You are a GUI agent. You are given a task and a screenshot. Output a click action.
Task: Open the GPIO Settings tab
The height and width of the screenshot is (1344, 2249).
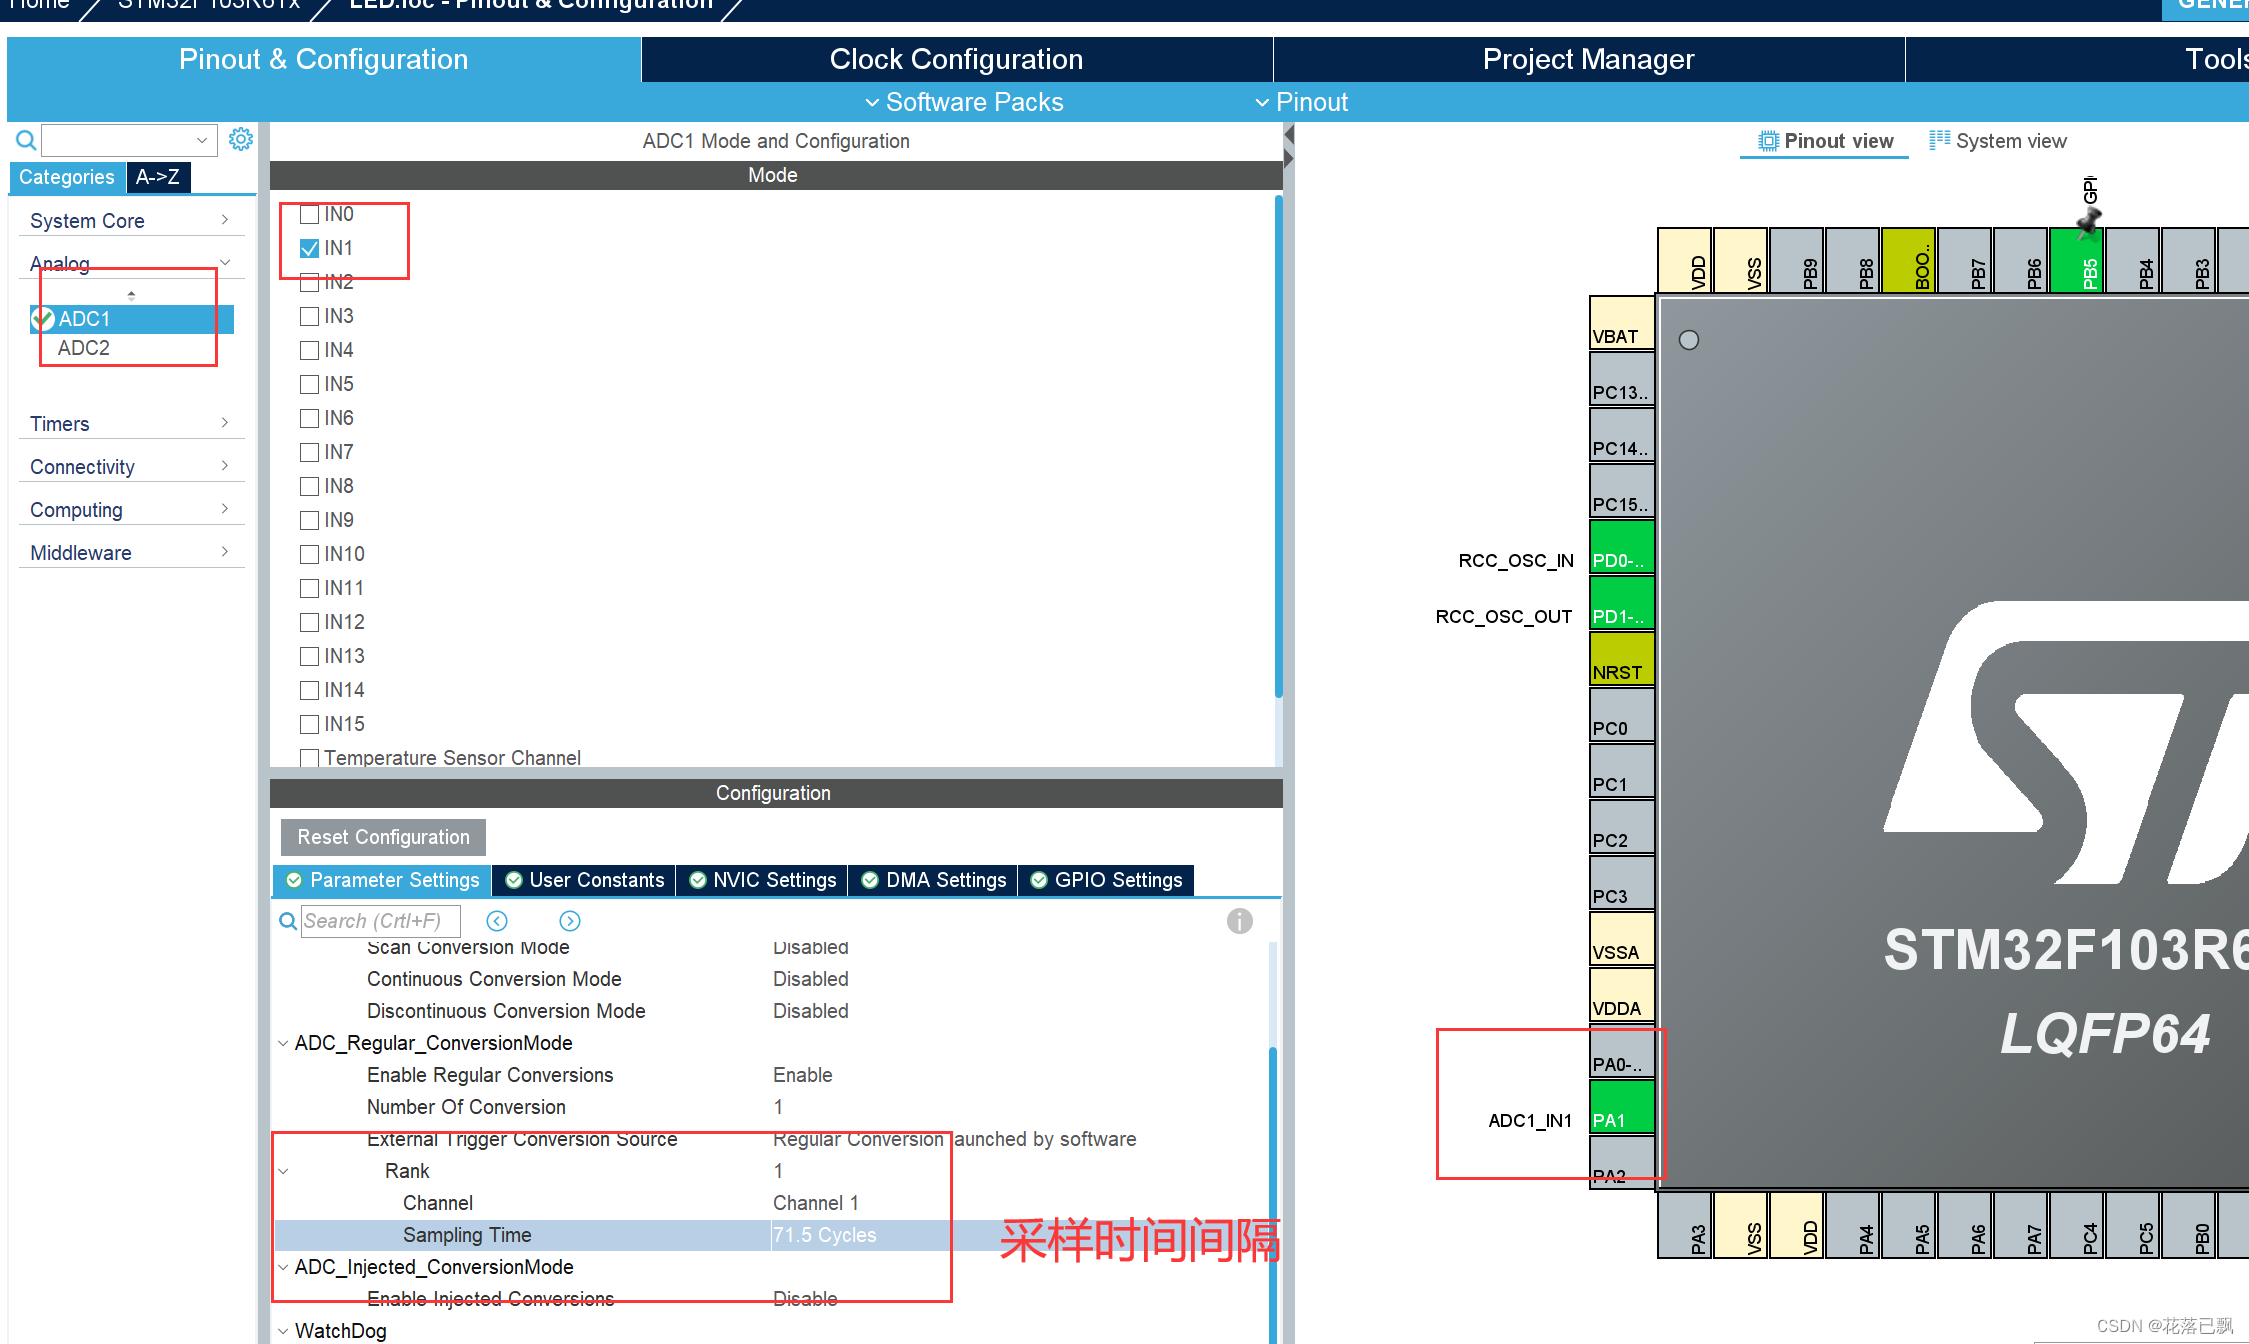[1106, 880]
